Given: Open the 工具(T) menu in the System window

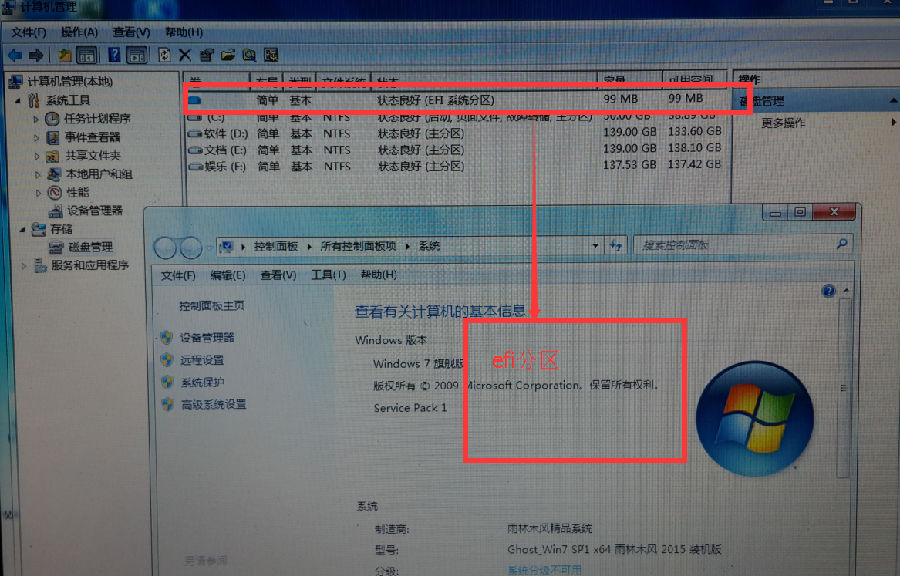Looking at the screenshot, I should 328,275.
